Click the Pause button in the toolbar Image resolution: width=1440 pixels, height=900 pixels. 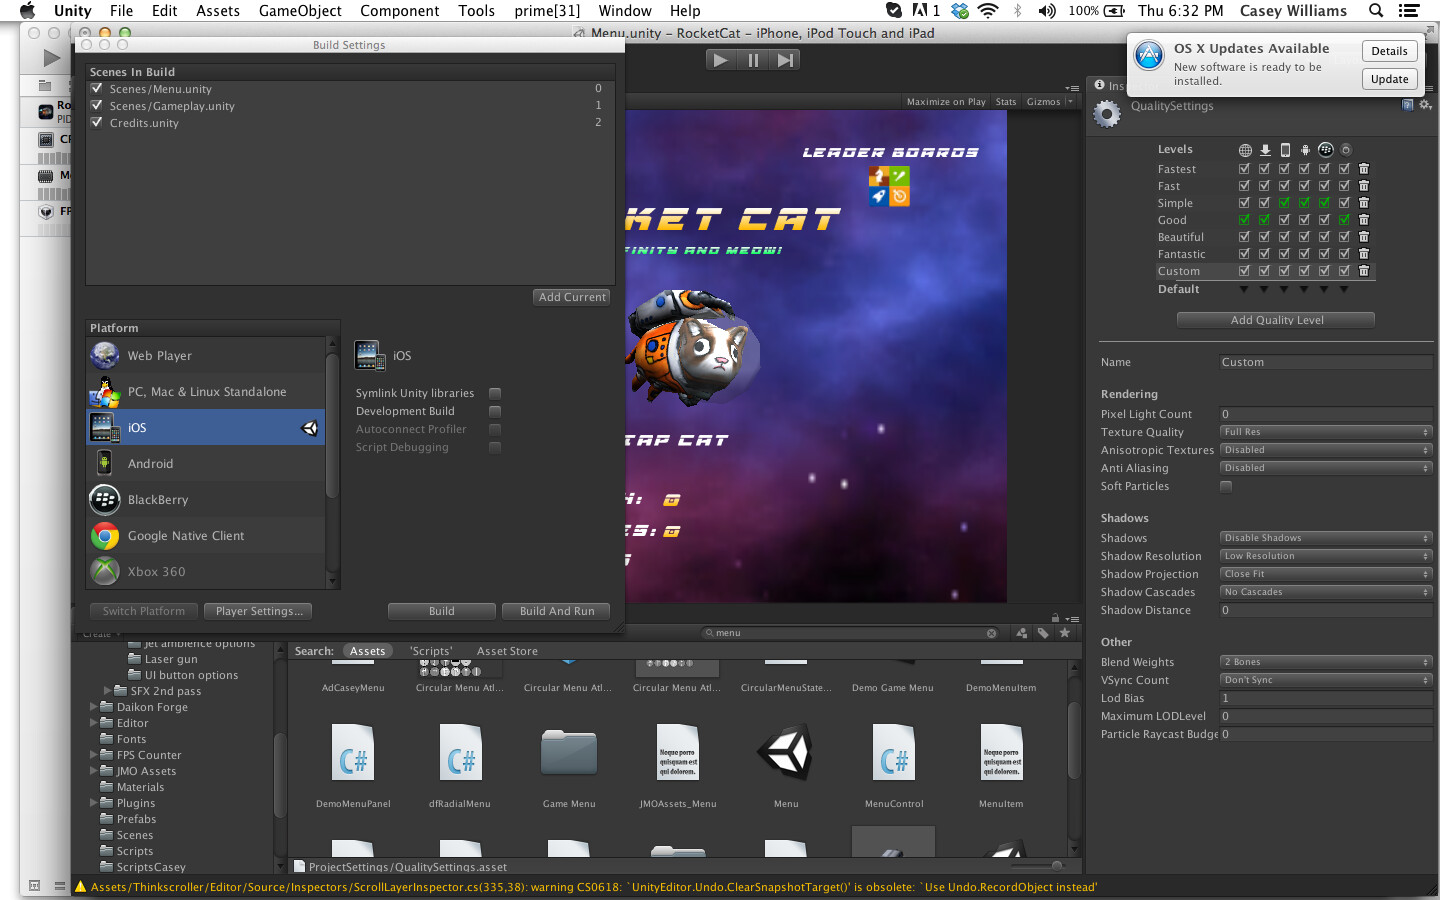coord(753,60)
